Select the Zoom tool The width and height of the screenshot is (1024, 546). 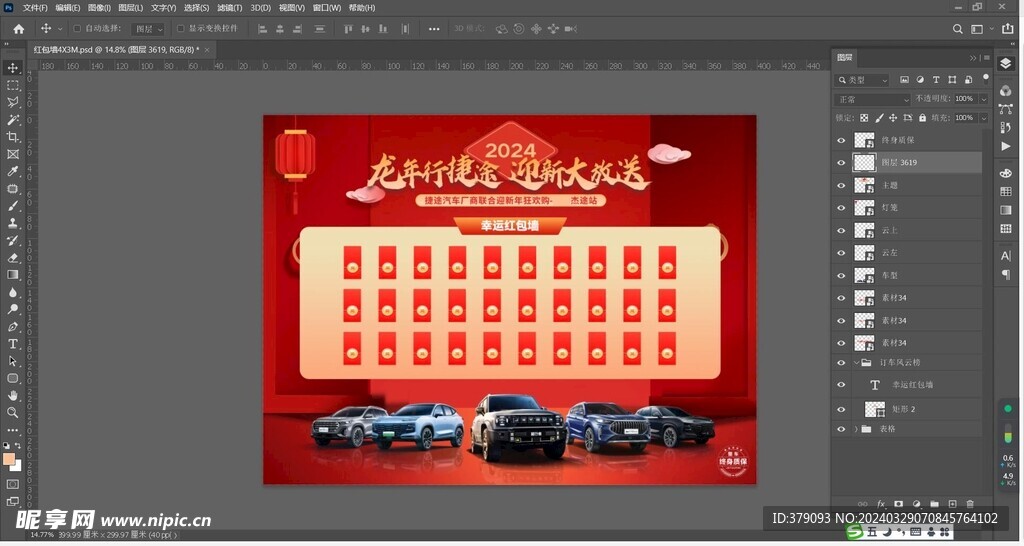[x=12, y=413]
